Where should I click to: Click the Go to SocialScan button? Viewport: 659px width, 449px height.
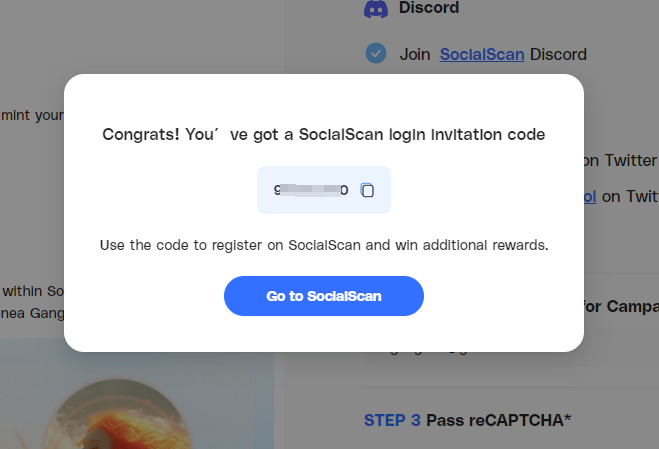pos(324,296)
